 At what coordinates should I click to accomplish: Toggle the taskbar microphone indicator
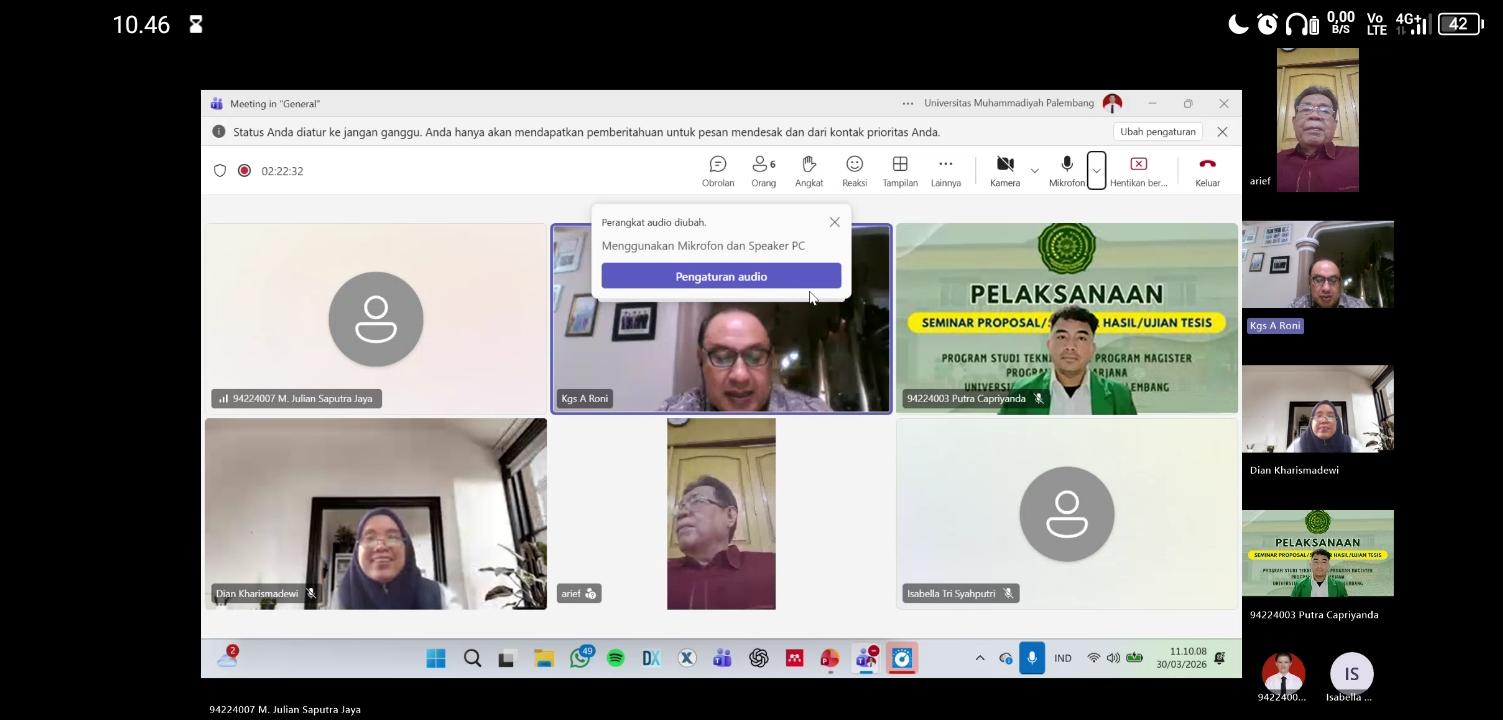pos(1032,658)
